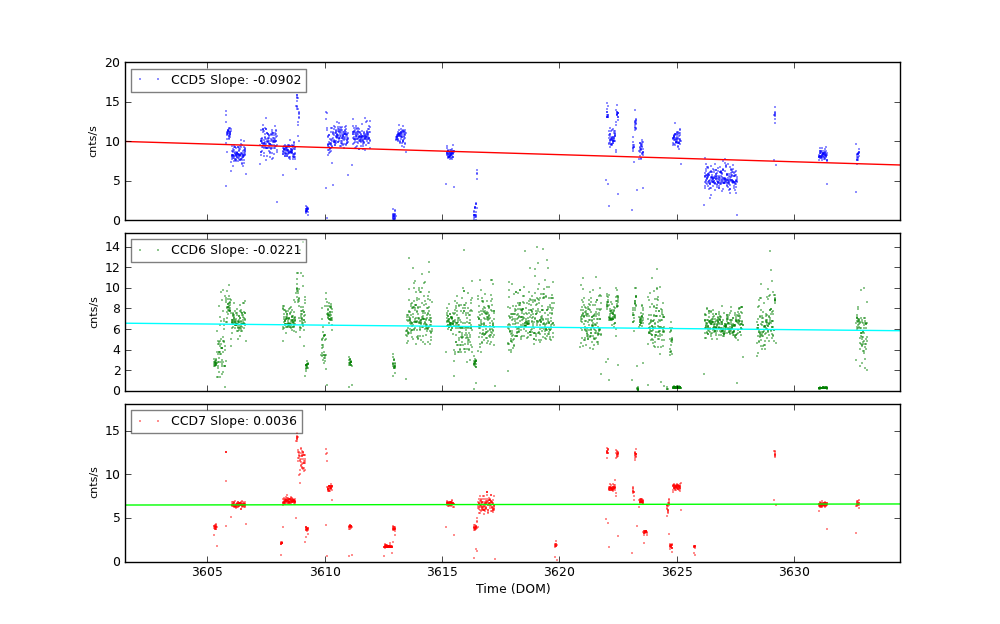
Task: Click the Time (DOM) x-axis label
Action: click(512, 589)
